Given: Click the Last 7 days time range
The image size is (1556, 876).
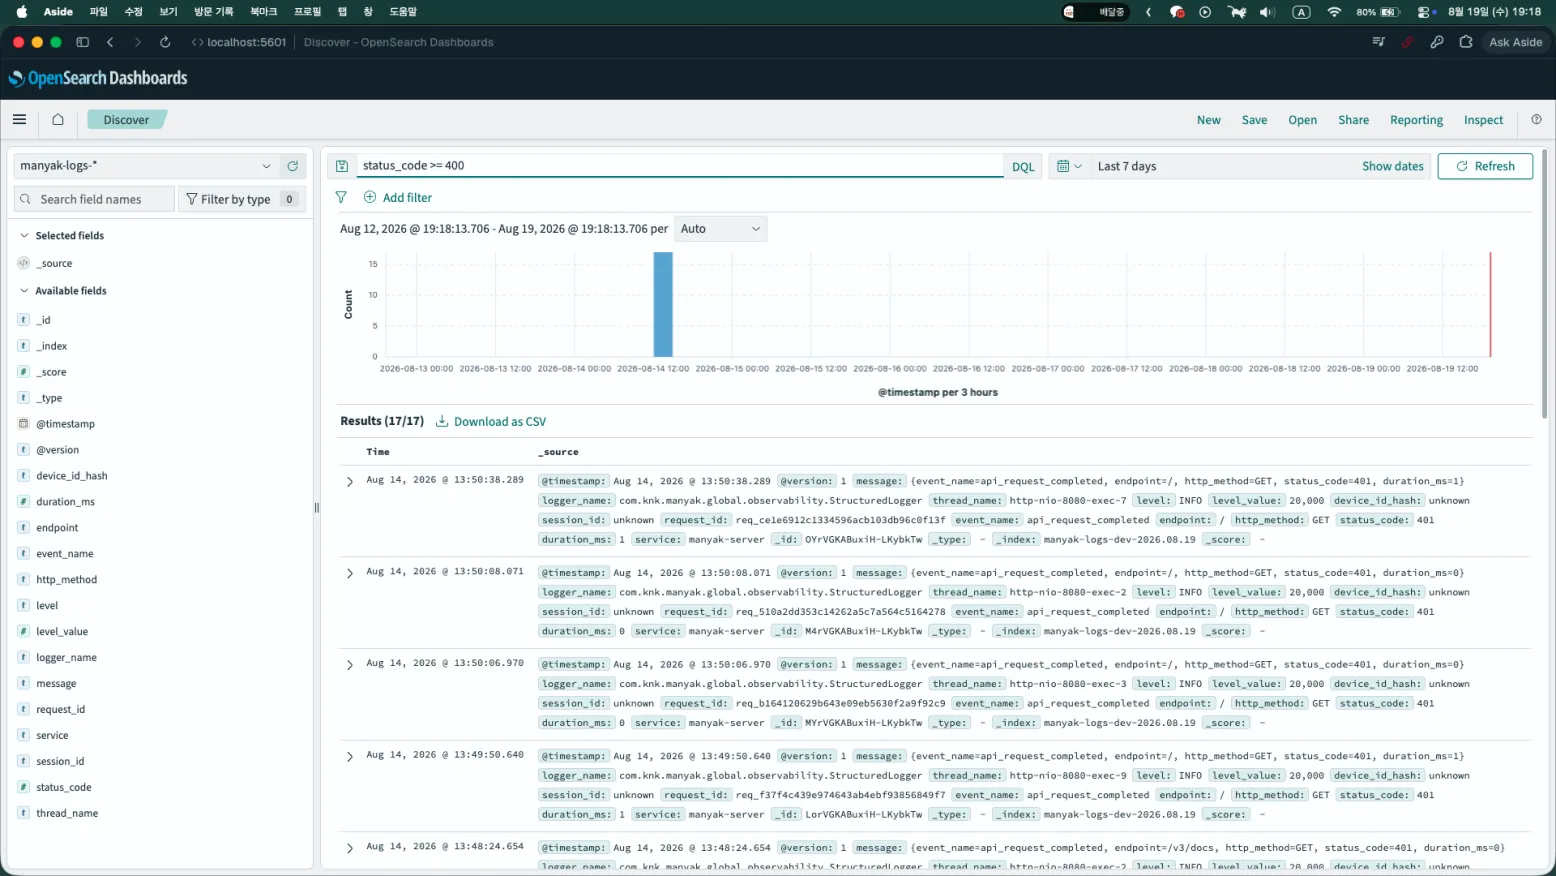Looking at the screenshot, I should click(1127, 166).
